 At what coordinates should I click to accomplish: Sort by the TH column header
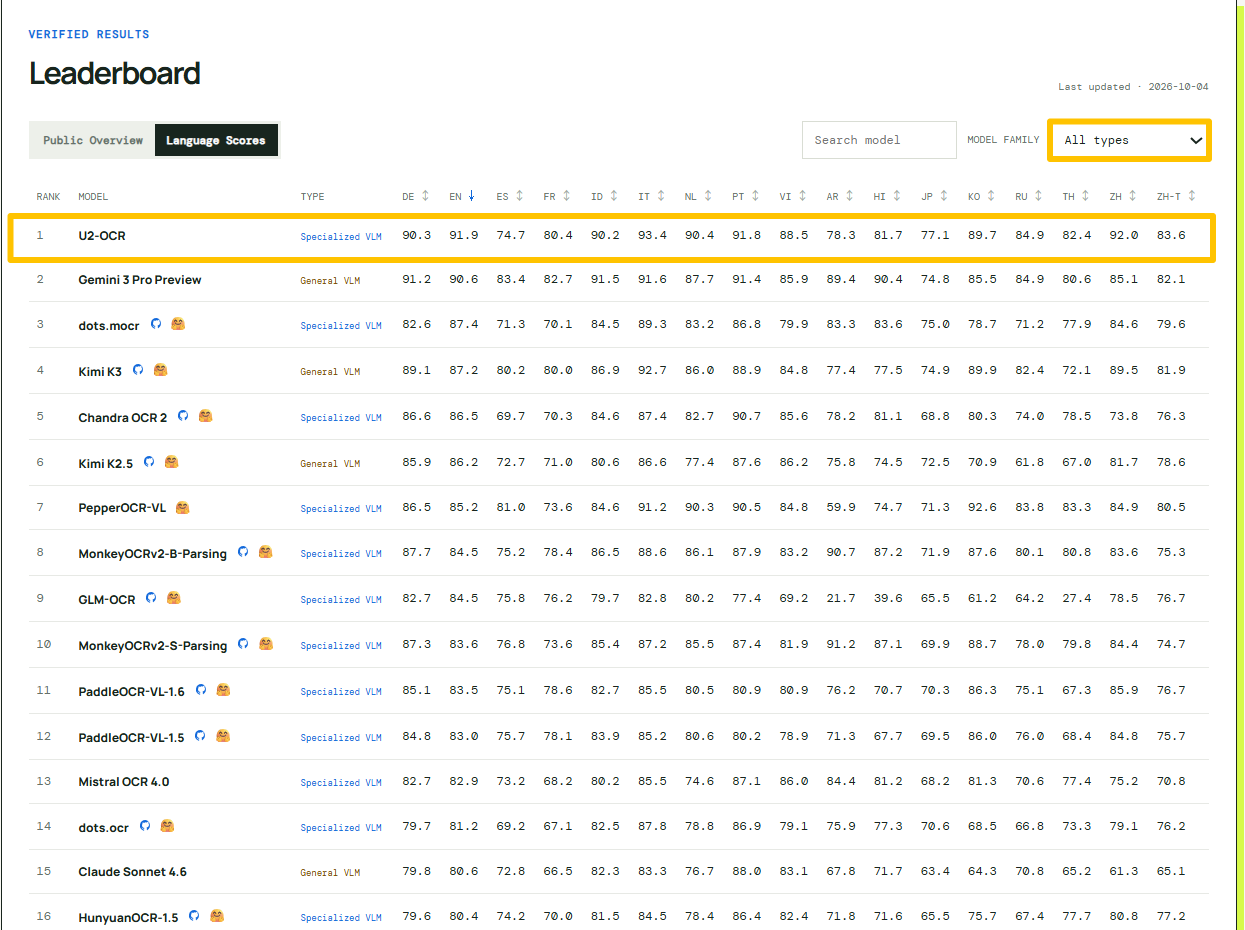1076,197
